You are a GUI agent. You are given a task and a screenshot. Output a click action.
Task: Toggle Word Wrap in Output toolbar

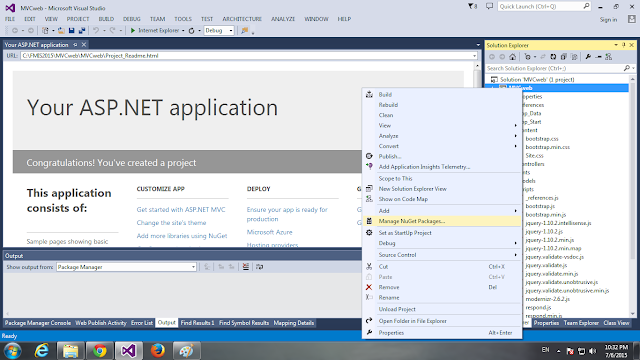pos(260,267)
